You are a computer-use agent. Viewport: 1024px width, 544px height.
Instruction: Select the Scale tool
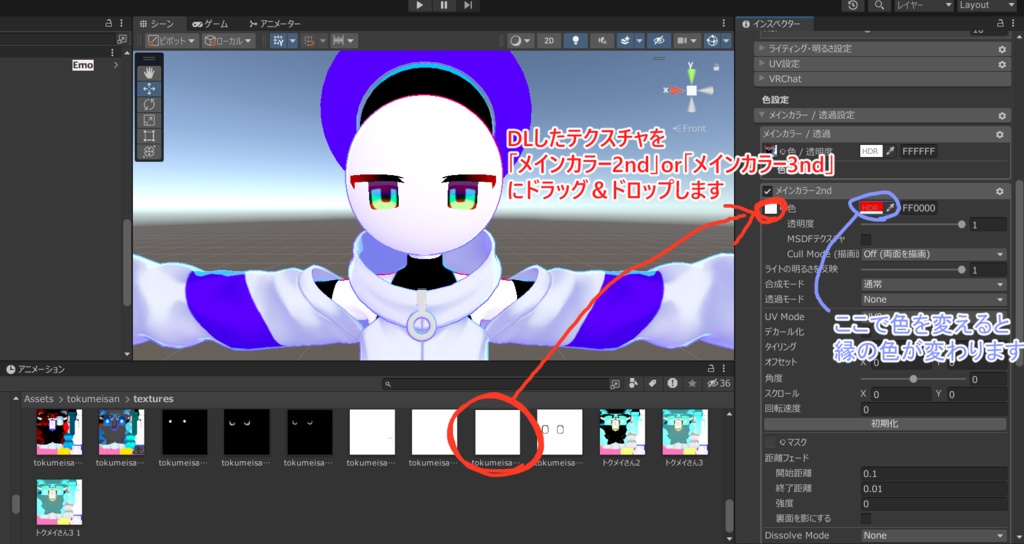tap(149, 120)
